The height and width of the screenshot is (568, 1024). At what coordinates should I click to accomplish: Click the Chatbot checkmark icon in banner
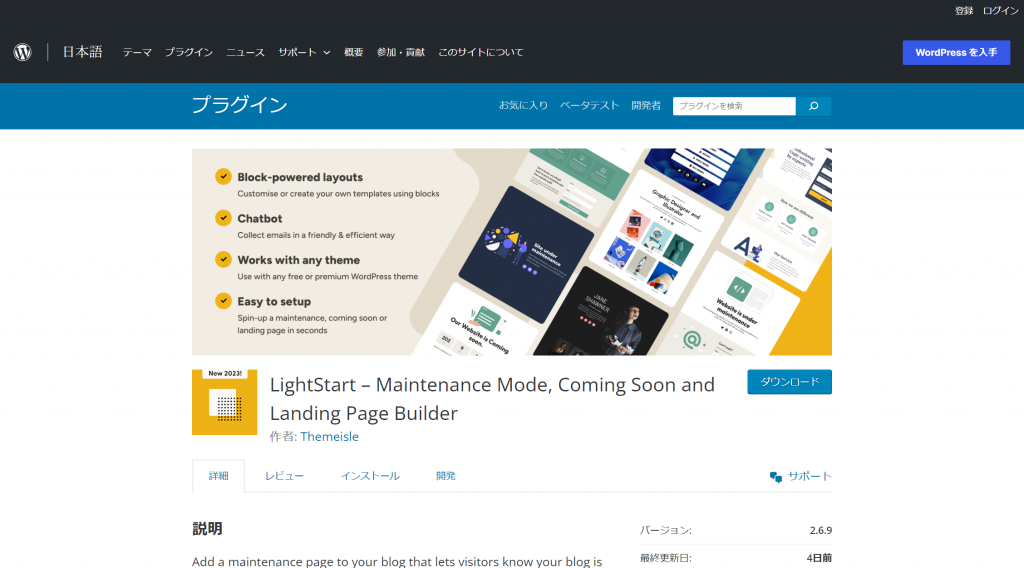point(223,218)
